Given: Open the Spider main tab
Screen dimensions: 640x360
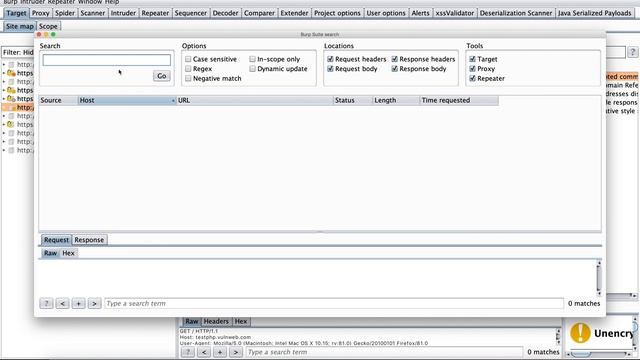Looking at the screenshot, I should 65,13.
